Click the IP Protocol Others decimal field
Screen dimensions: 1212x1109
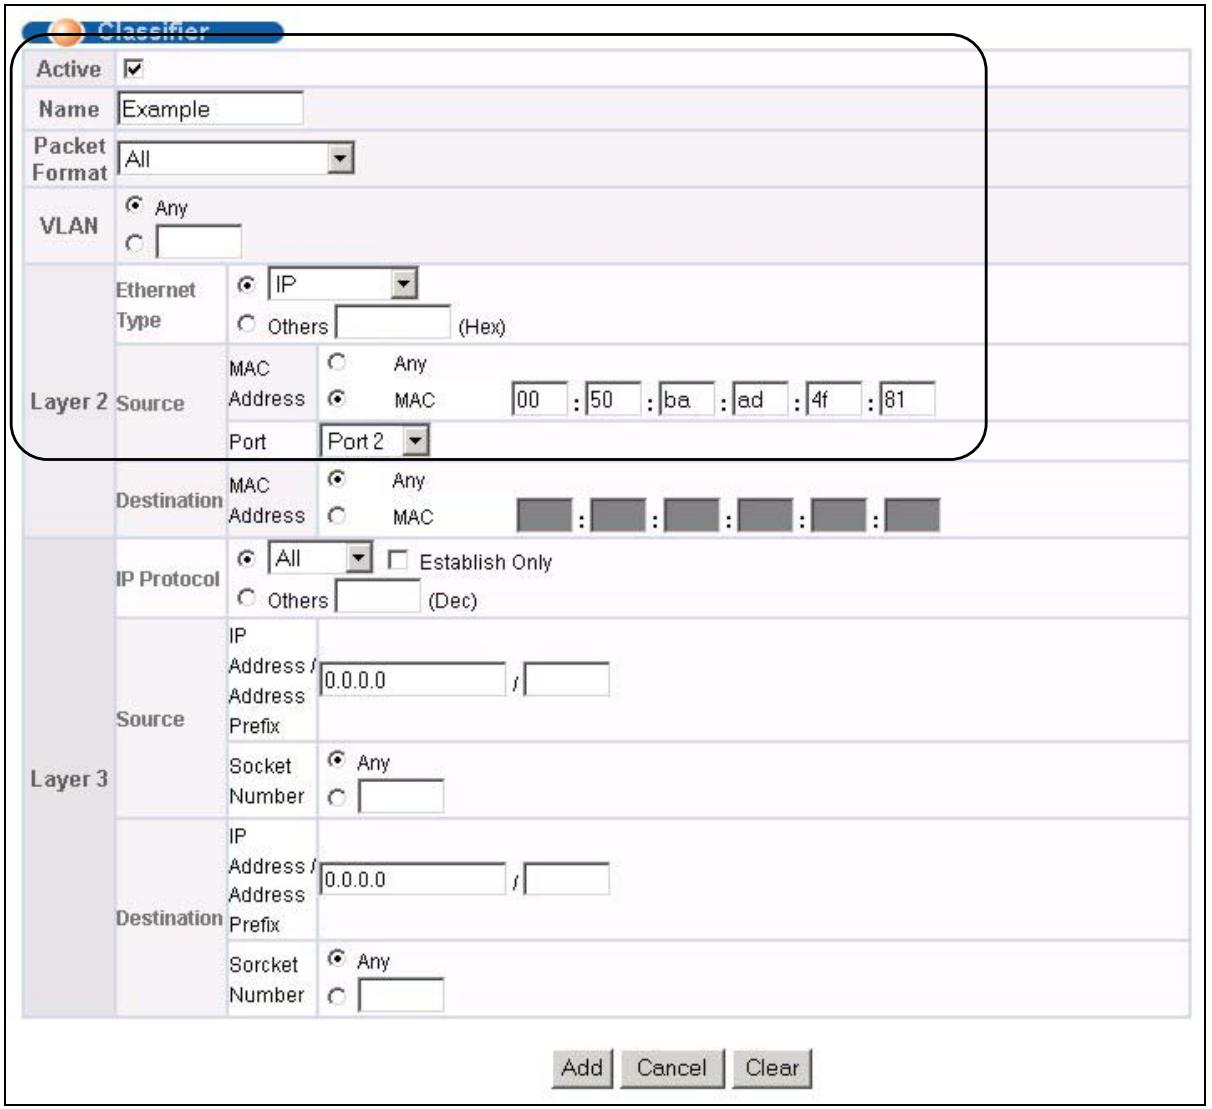pyautogui.click(x=378, y=597)
